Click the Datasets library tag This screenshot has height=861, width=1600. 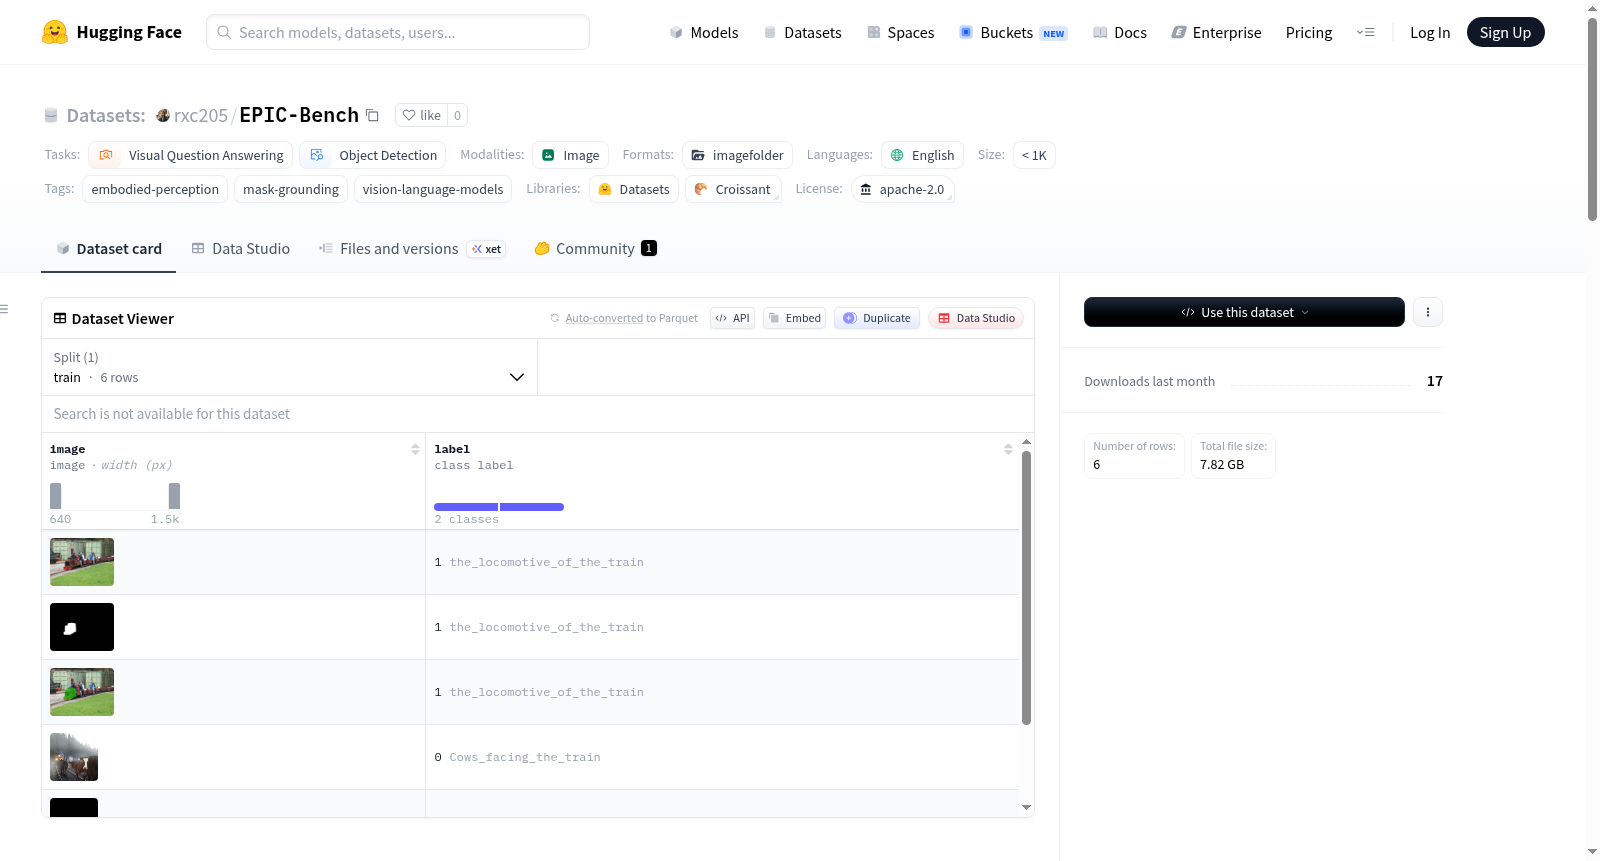click(x=634, y=189)
